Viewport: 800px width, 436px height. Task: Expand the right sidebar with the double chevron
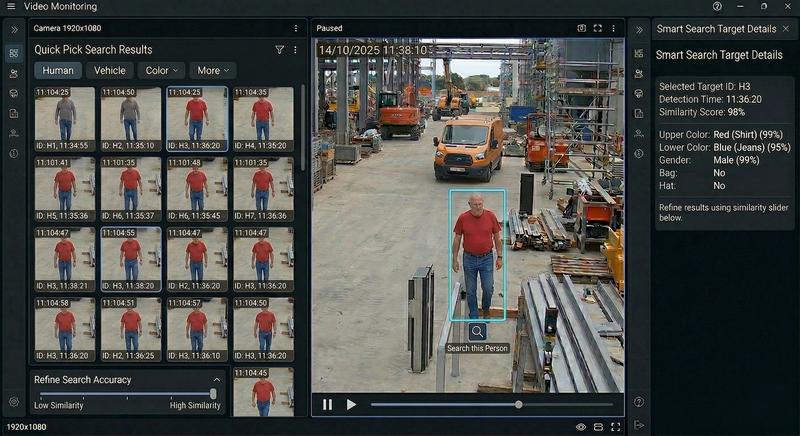639,30
